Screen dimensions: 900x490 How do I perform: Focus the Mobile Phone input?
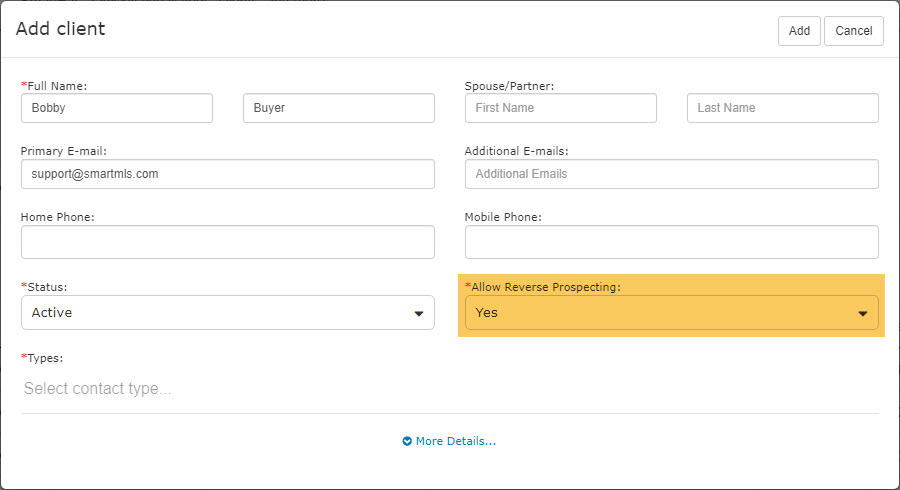coord(672,242)
